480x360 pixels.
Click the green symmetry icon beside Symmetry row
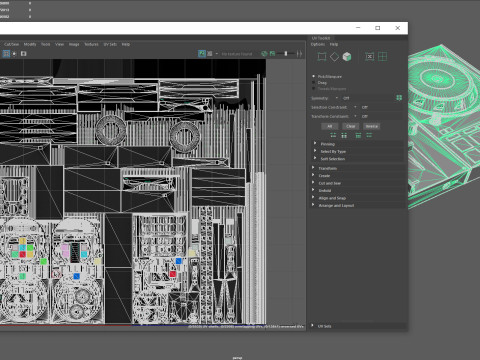(x=399, y=98)
